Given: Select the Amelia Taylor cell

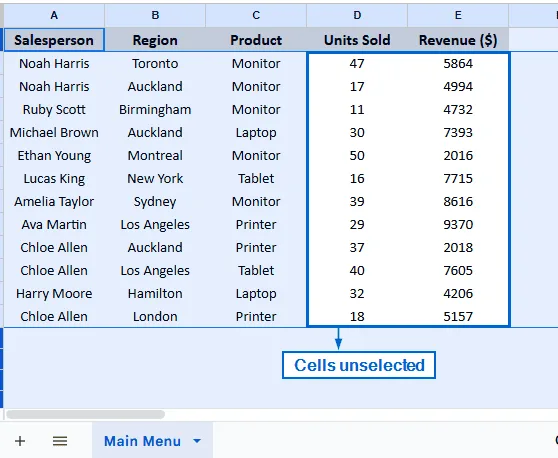Looking at the screenshot, I should (x=54, y=201).
